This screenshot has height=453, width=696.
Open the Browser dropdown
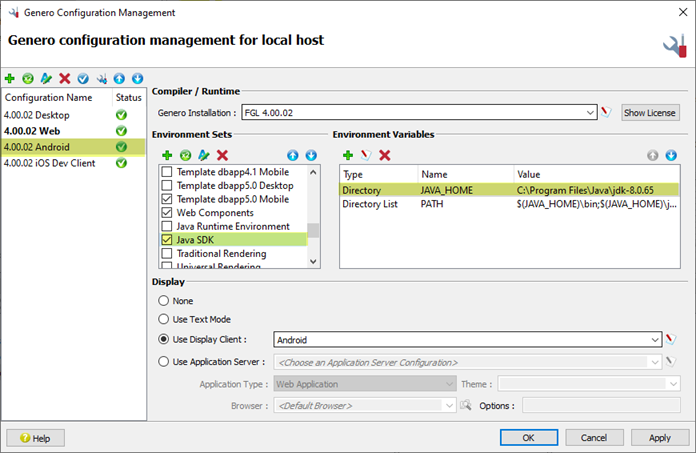coord(449,406)
